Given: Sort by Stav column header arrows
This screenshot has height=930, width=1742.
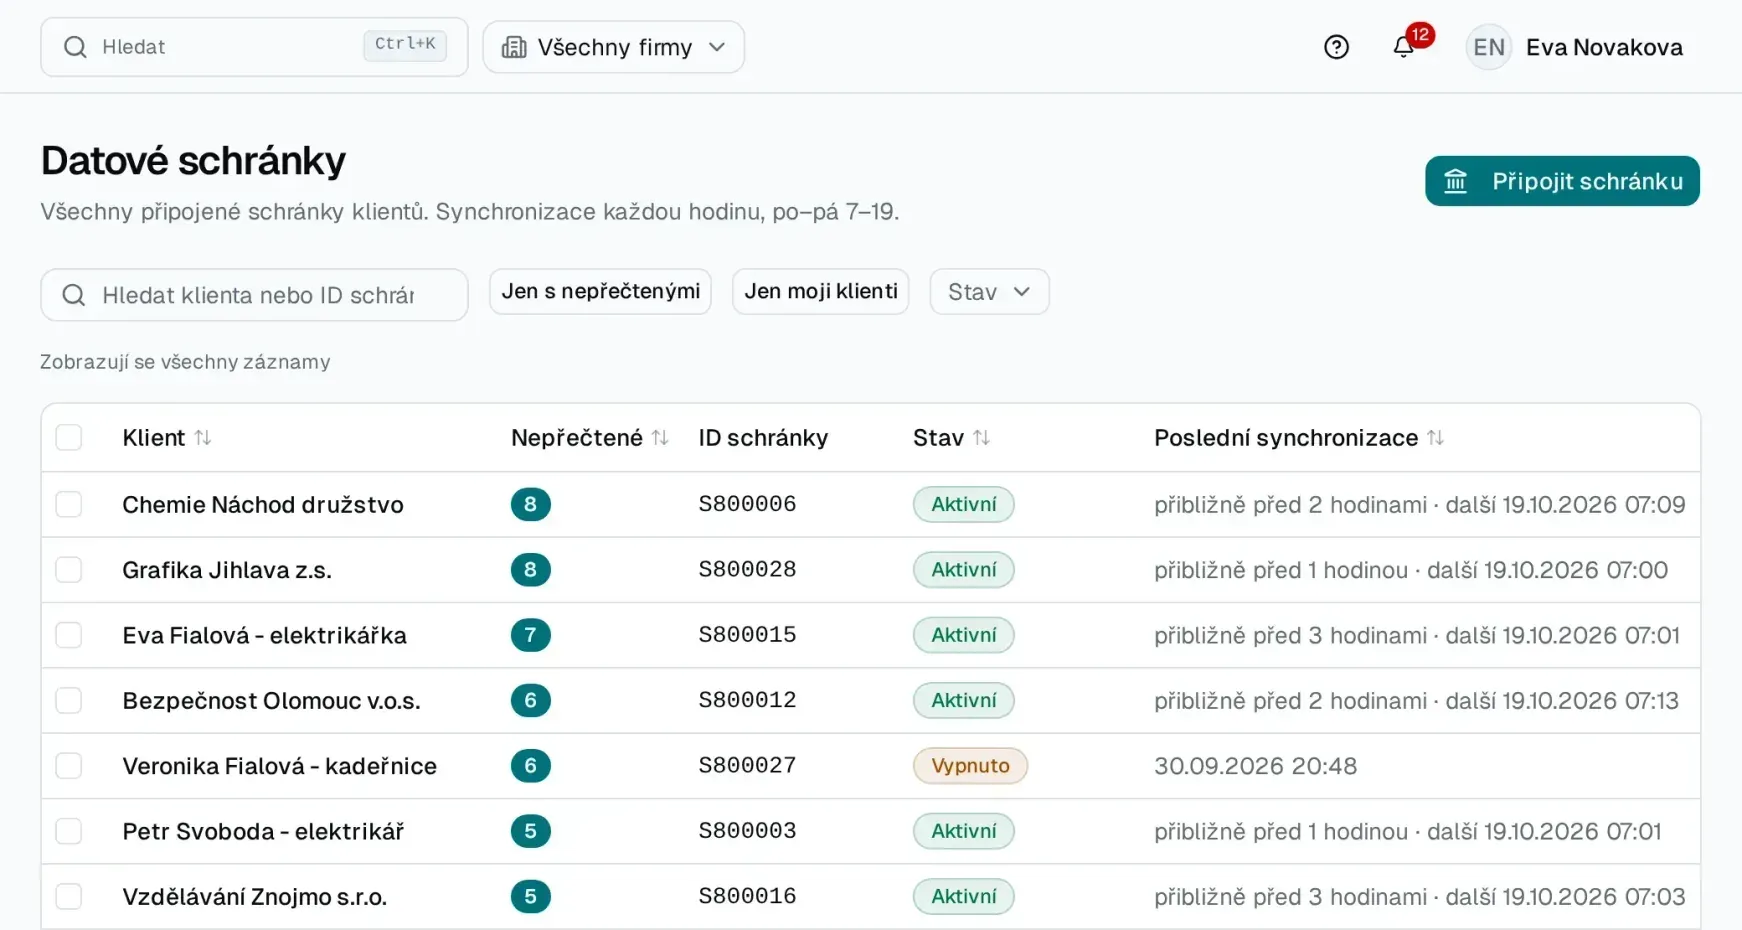Looking at the screenshot, I should pyautogui.click(x=981, y=438).
